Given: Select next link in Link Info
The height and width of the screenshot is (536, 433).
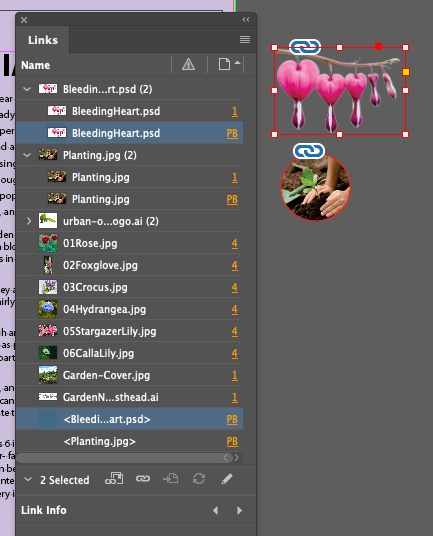Looking at the screenshot, I should [x=239, y=510].
